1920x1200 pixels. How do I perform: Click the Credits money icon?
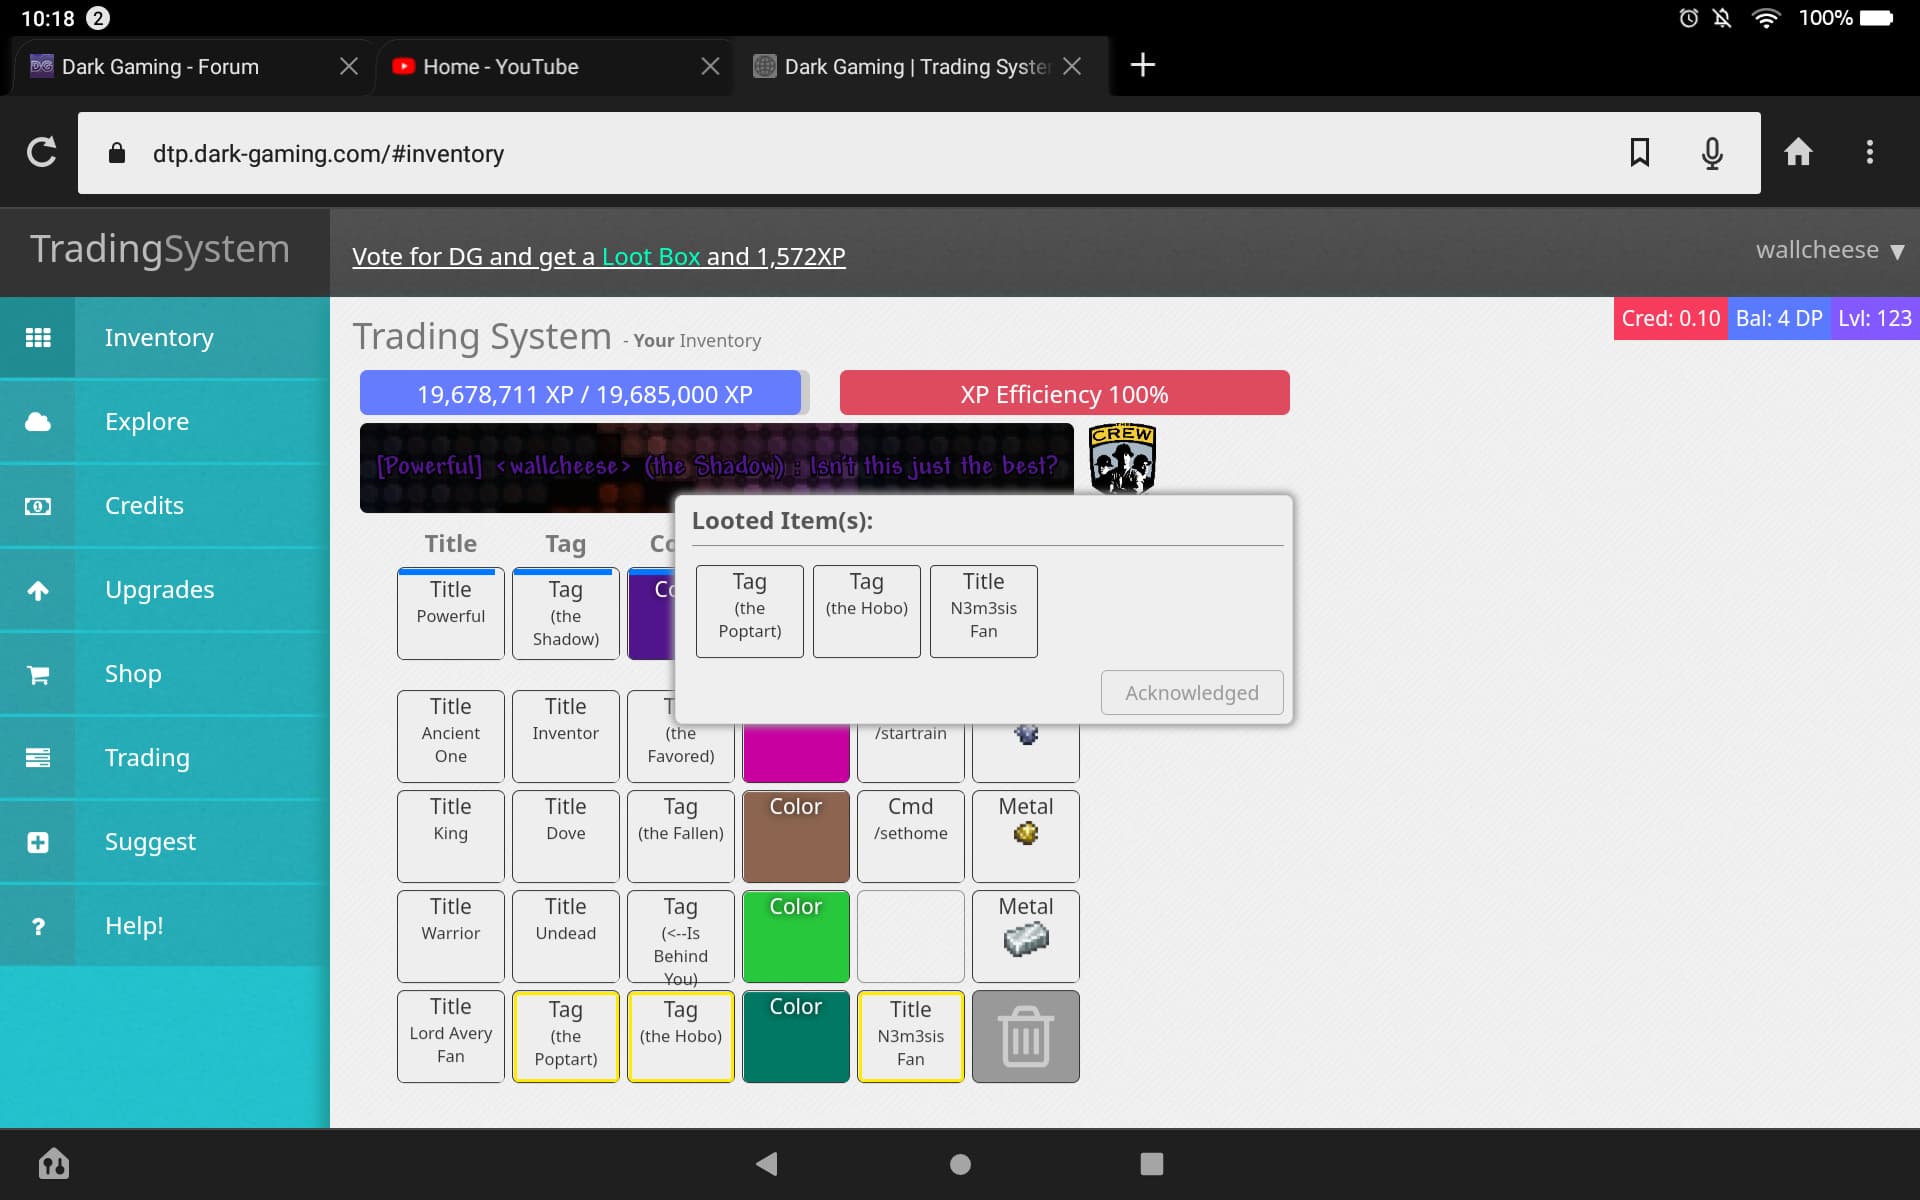pos(38,506)
